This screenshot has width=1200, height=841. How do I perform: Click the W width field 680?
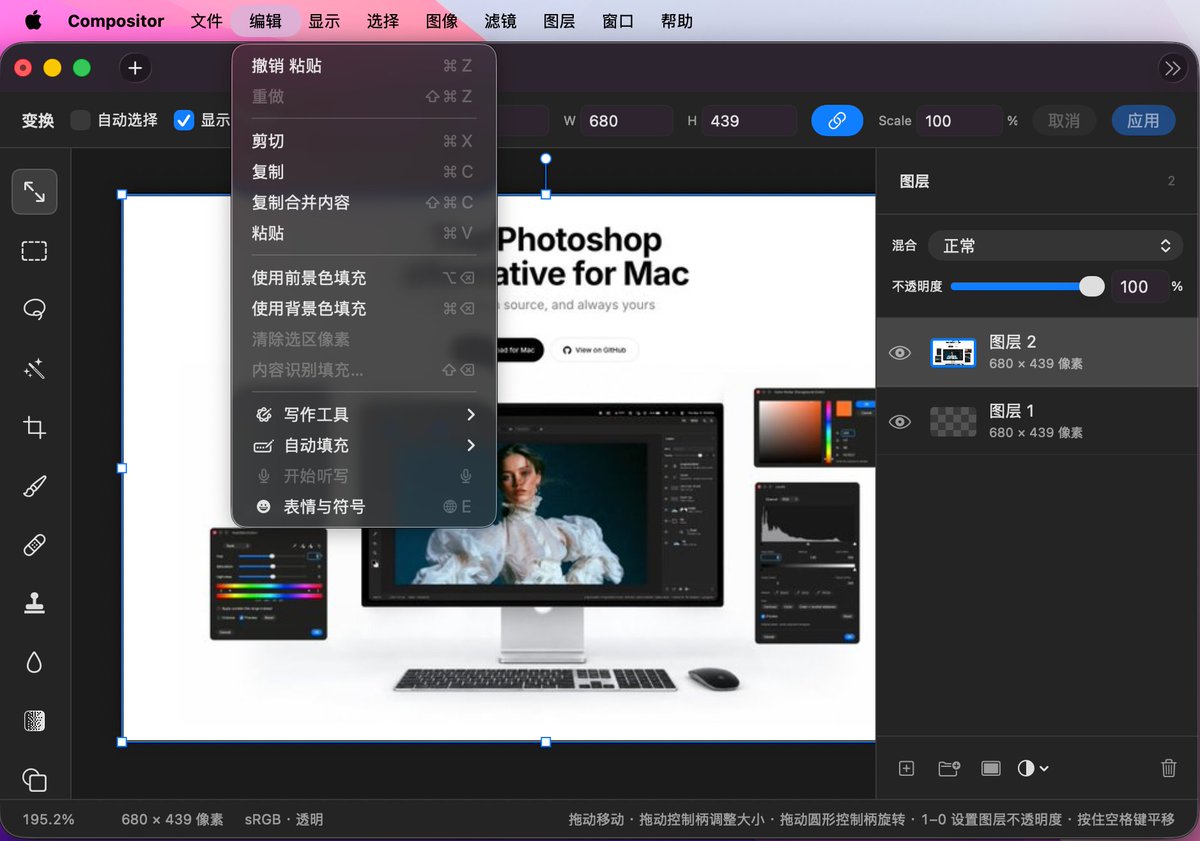(627, 120)
